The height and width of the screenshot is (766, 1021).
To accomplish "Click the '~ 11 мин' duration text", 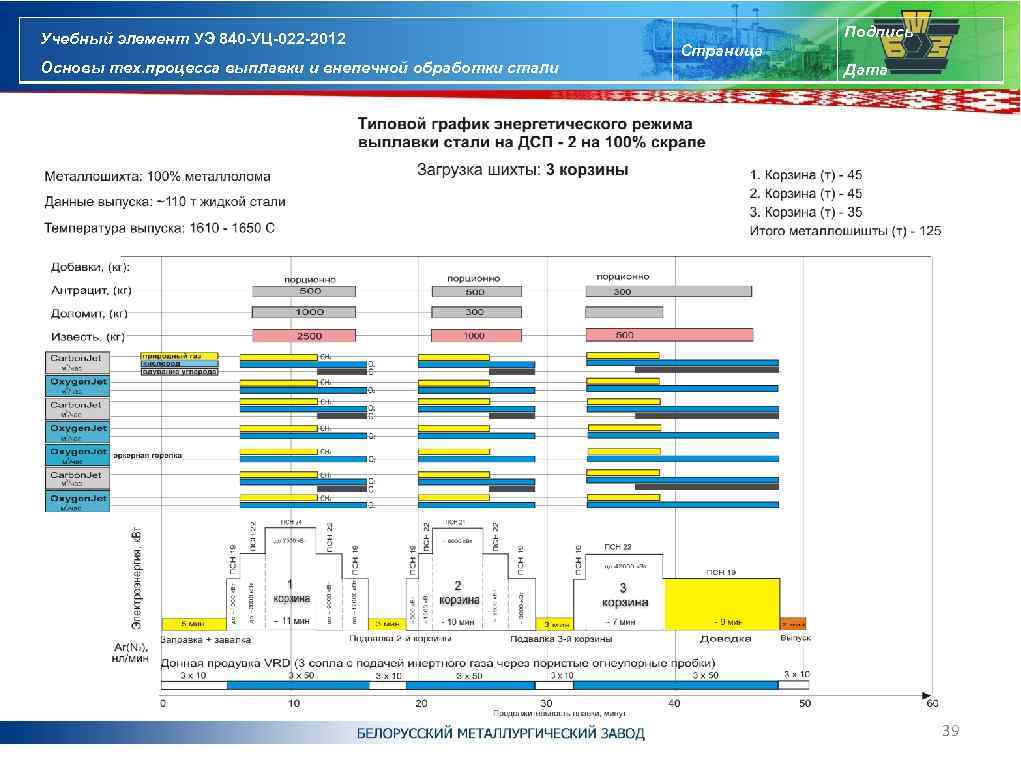I will tap(291, 621).
